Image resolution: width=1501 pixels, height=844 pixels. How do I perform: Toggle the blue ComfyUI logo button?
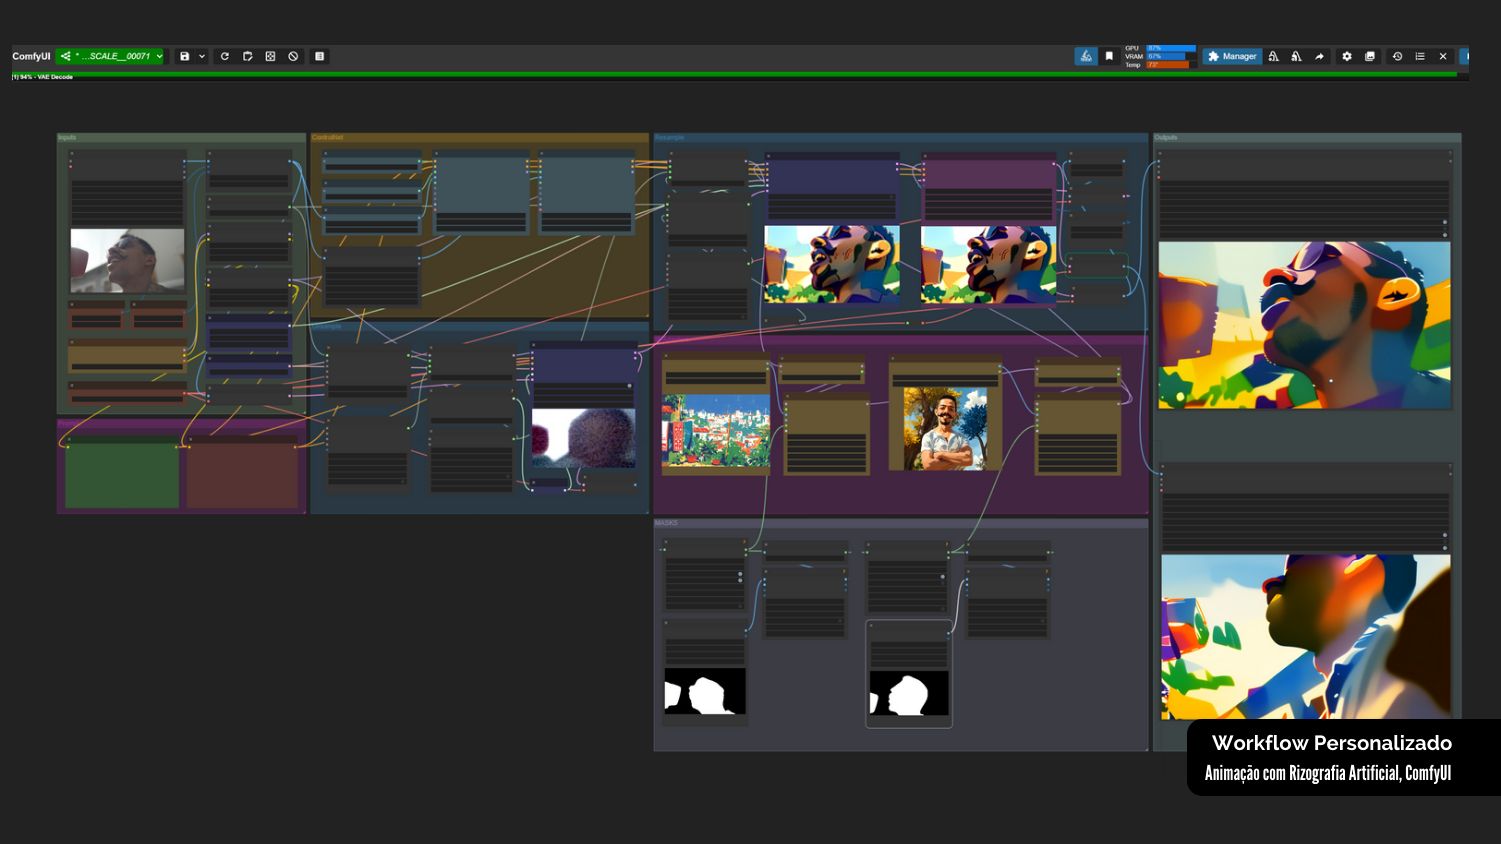pyautogui.click(x=1085, y=56)
